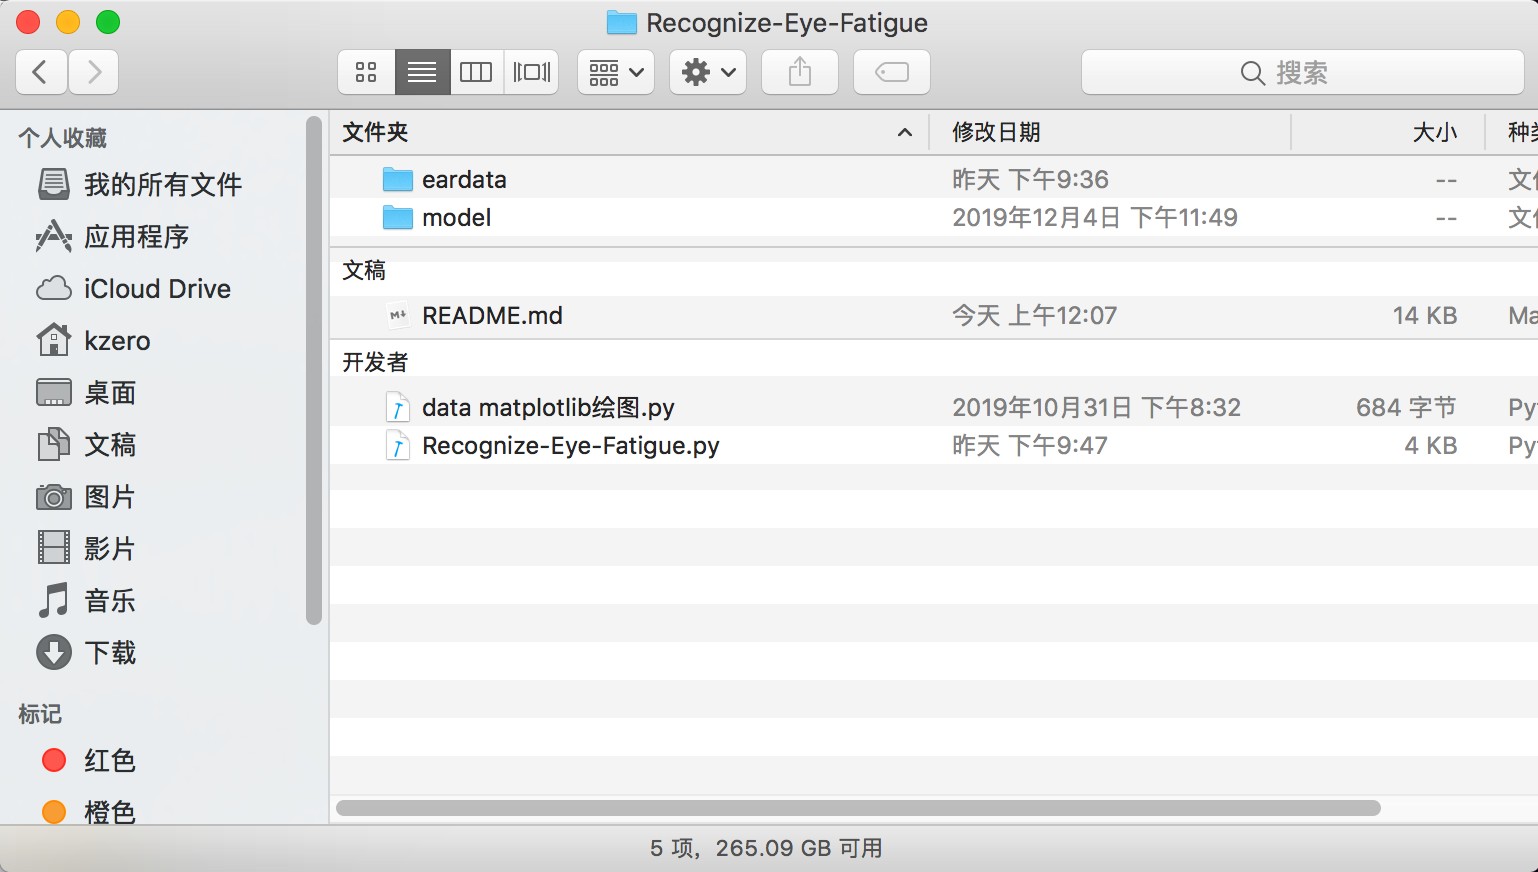The width and height of the screenshot is (1538, 872).
Task: Click the 个人收藏 sidebar section header
Action: [63, 138]
